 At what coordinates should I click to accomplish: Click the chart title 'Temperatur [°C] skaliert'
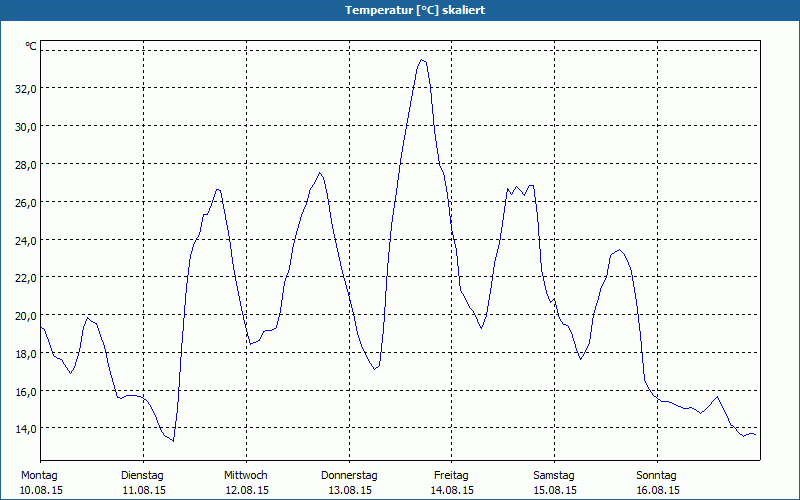[400, 10]
